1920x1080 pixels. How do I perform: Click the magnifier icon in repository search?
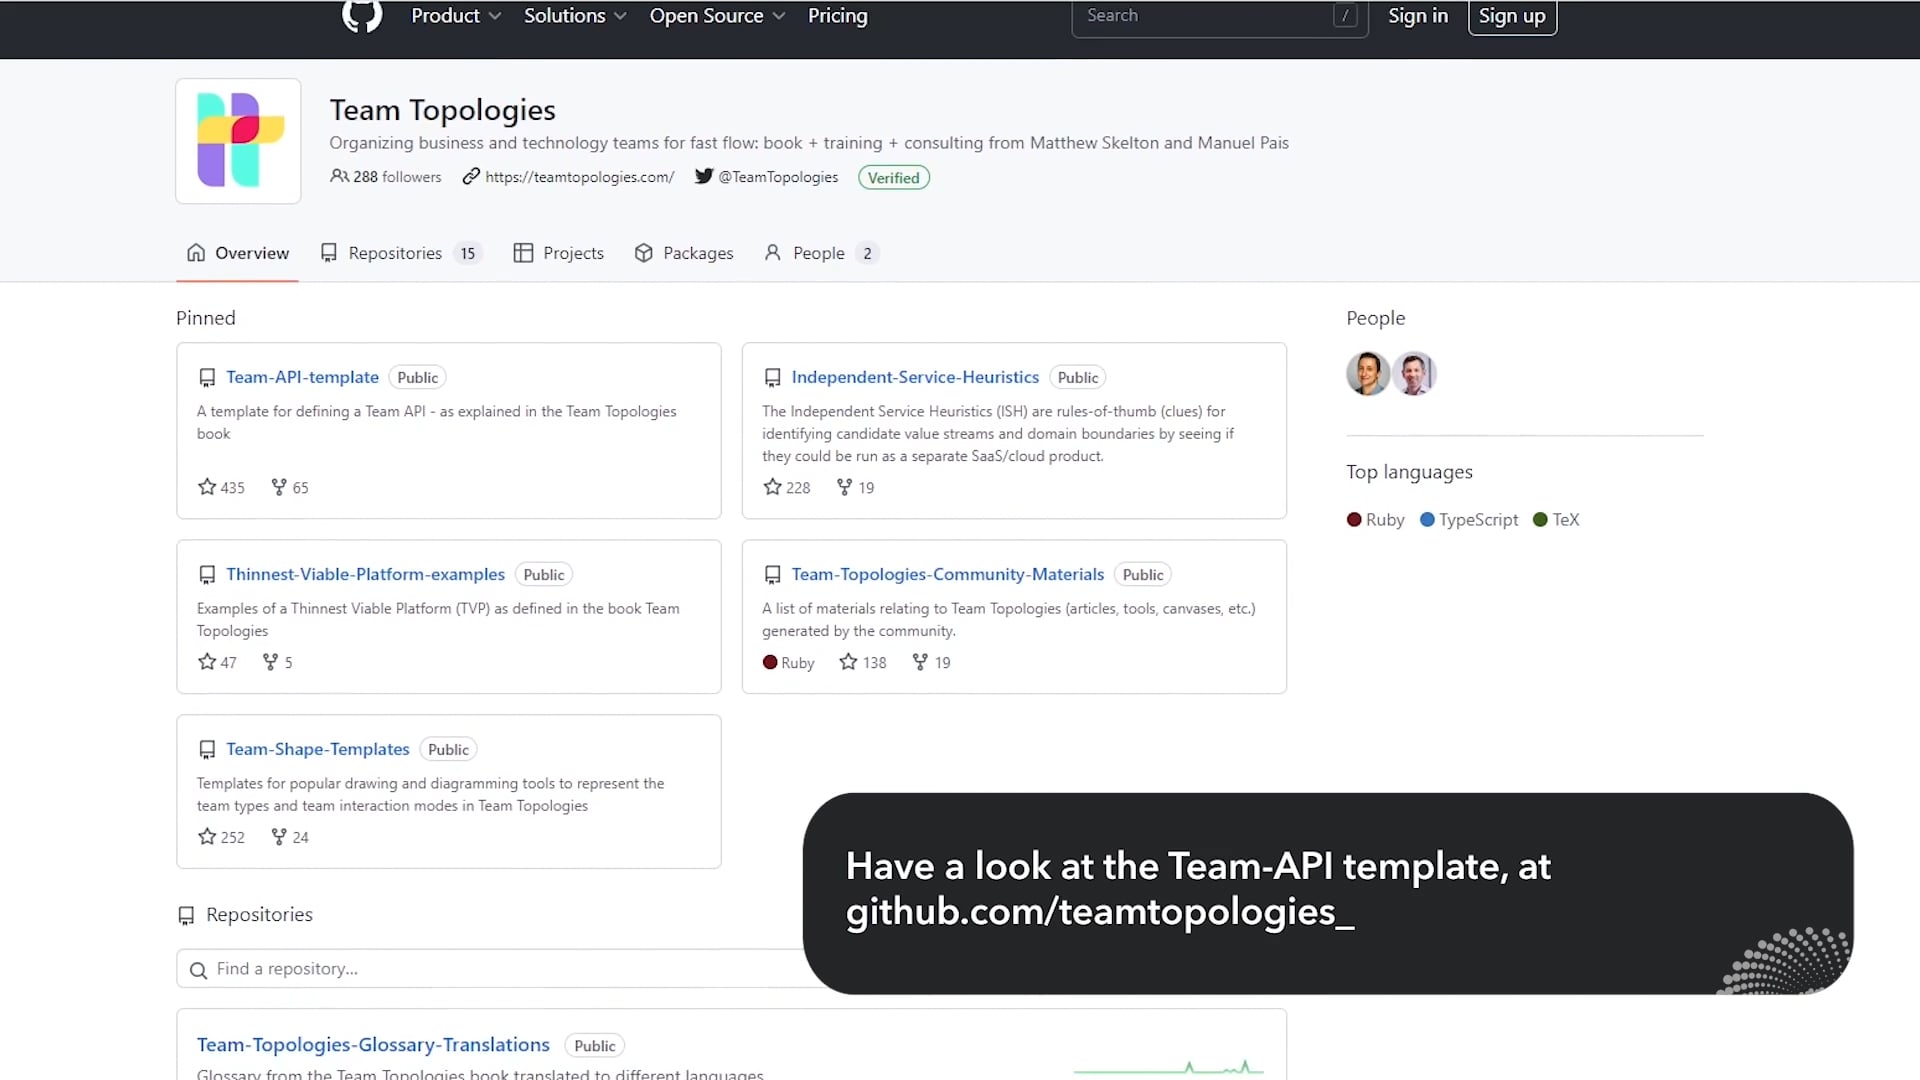click(198, 970)
